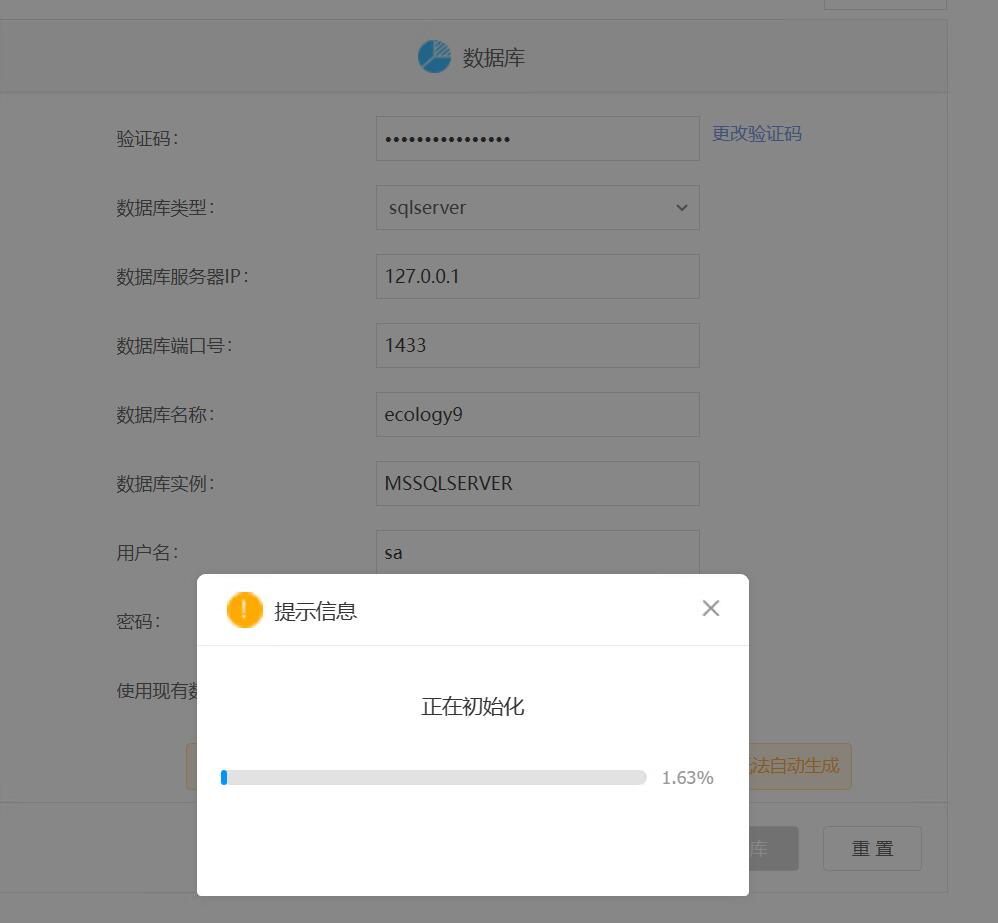The width and height of the screenshot is (998, 923).
Task: Click the blue database logo icon
Action: coord(434,57)
